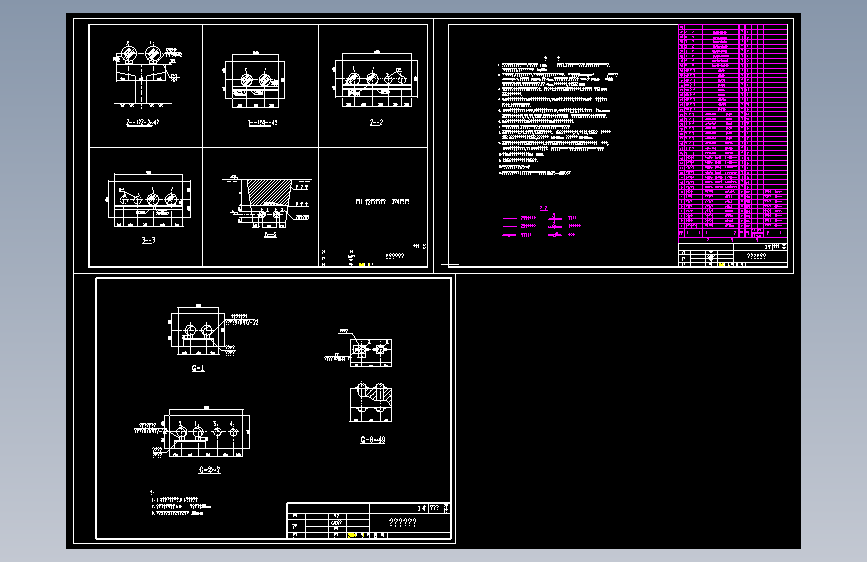
Task: Click "??????" in magenta-table sheet title block
Action: coord(756,256)
